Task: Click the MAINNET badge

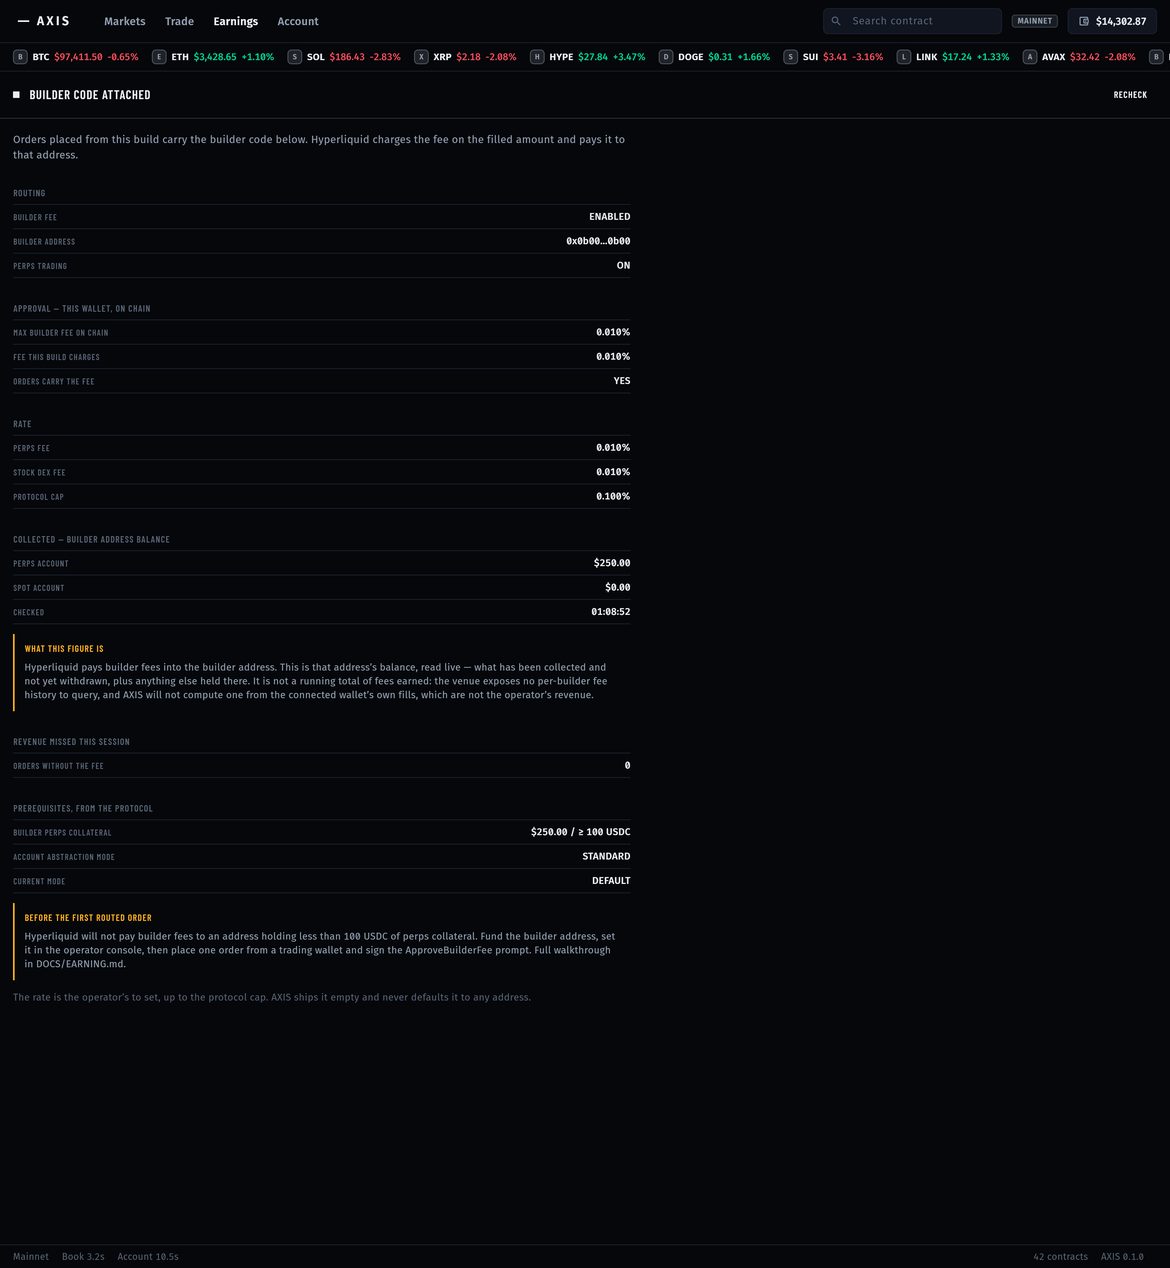Action: pyautogui.click(x=1034, y=21)
